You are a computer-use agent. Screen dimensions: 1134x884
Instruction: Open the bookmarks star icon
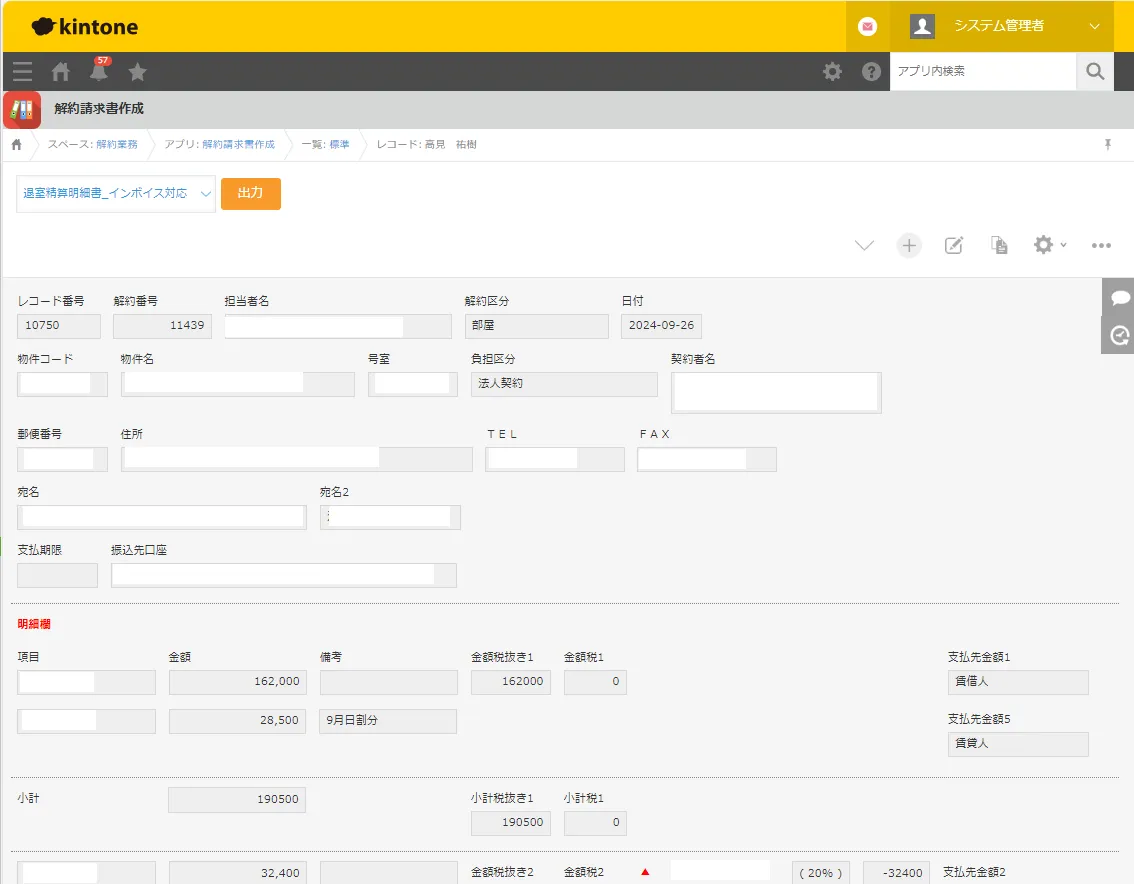[138, 71]
